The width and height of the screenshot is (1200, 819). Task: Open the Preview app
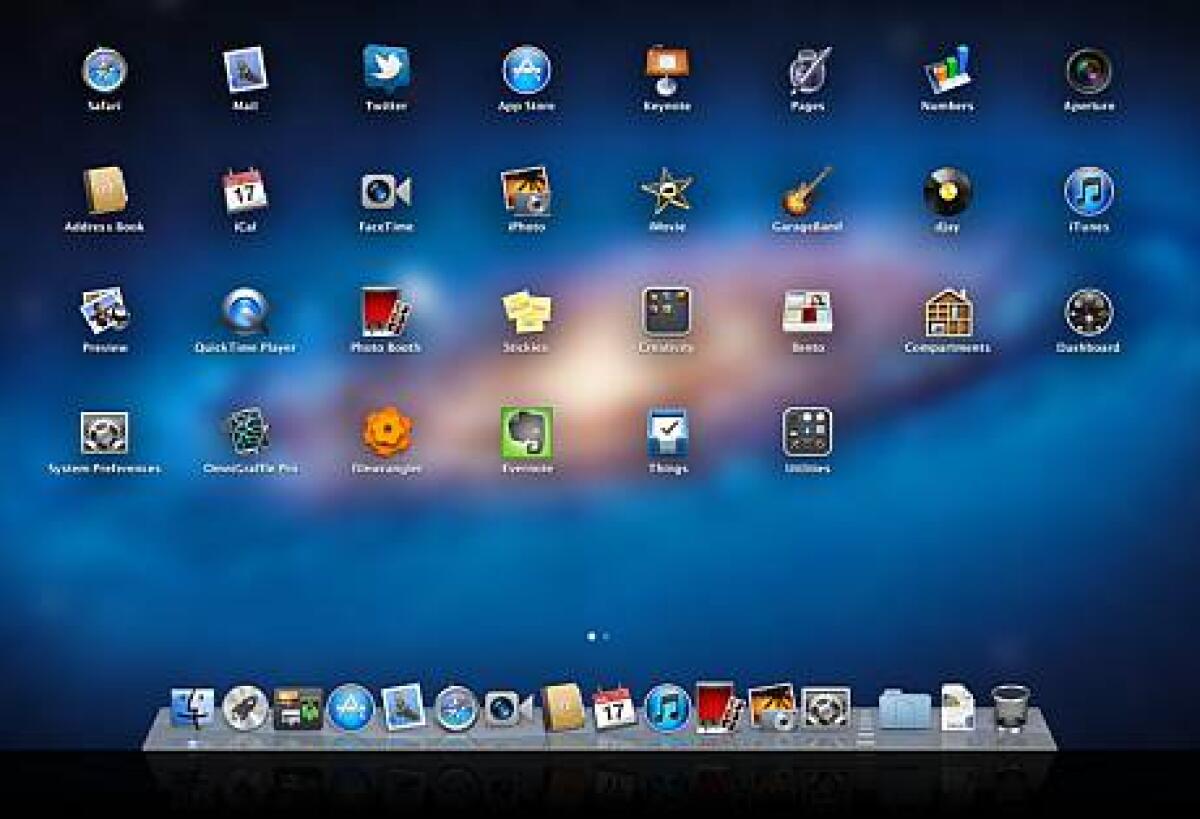tap(105, 311)
